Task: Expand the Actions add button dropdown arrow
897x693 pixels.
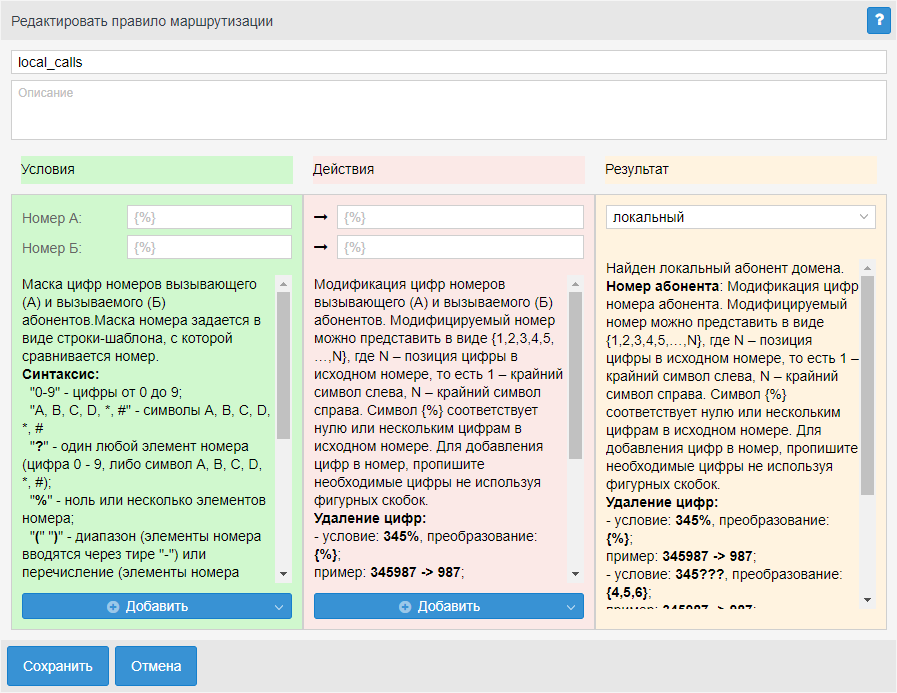Action: tap(570, 606)
